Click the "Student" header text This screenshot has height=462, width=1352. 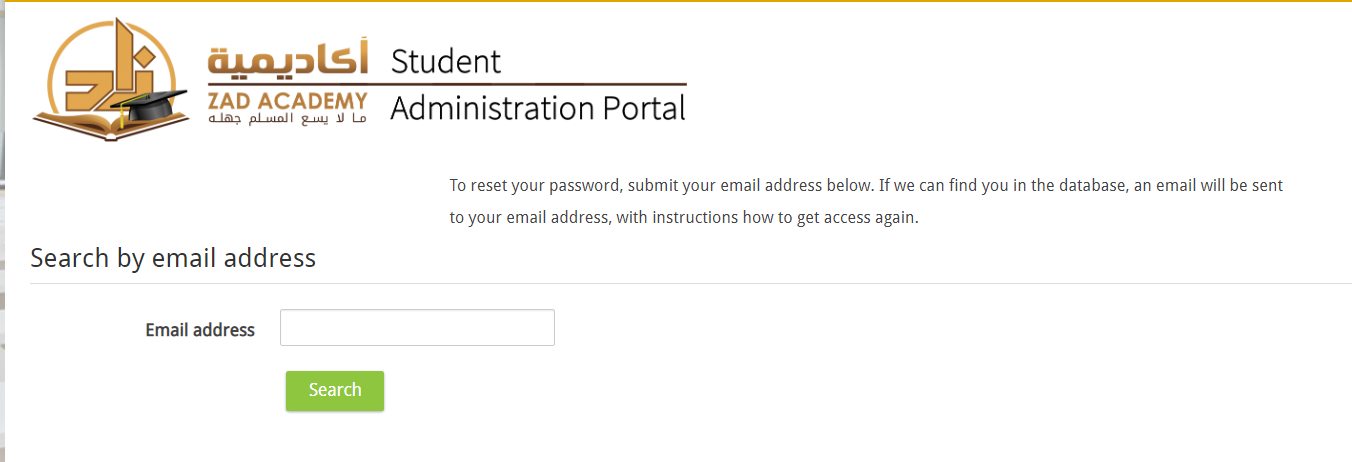(445, 62)
